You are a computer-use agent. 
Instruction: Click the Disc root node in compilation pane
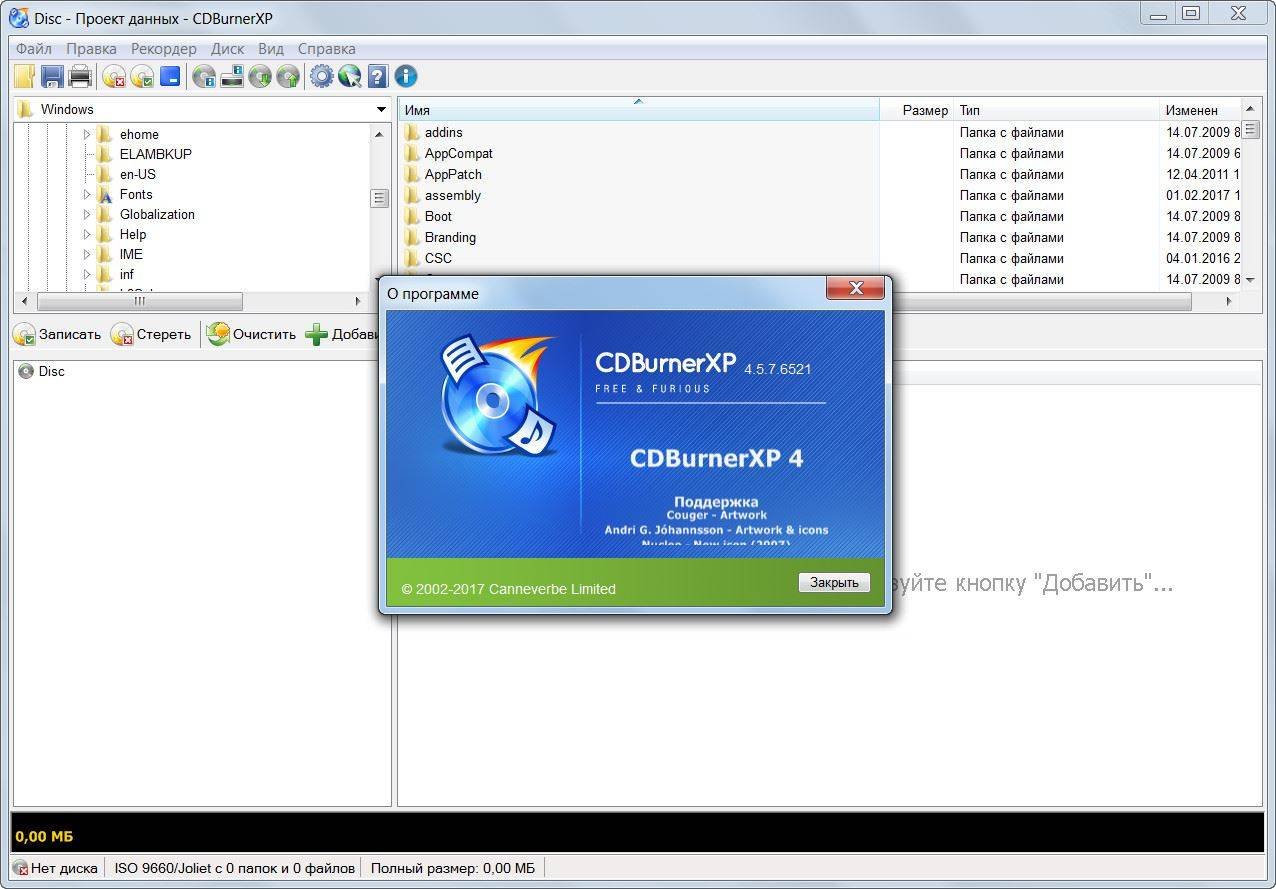coord(41,371)
